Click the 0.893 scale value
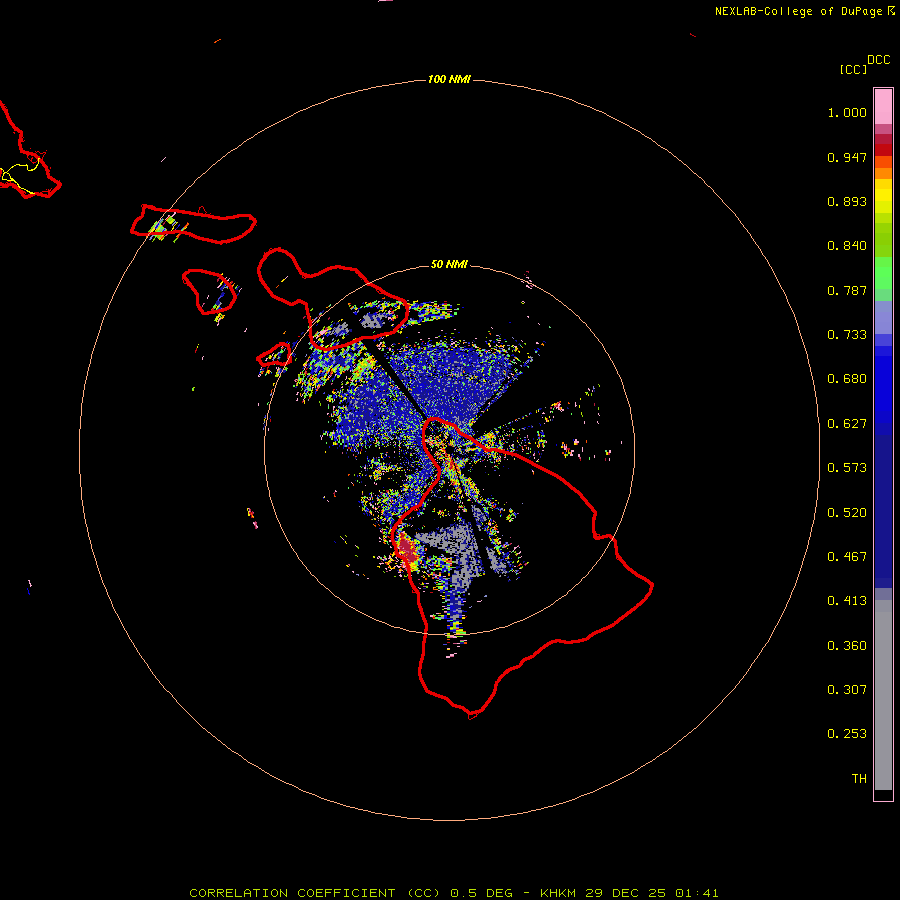 (847, 201)
